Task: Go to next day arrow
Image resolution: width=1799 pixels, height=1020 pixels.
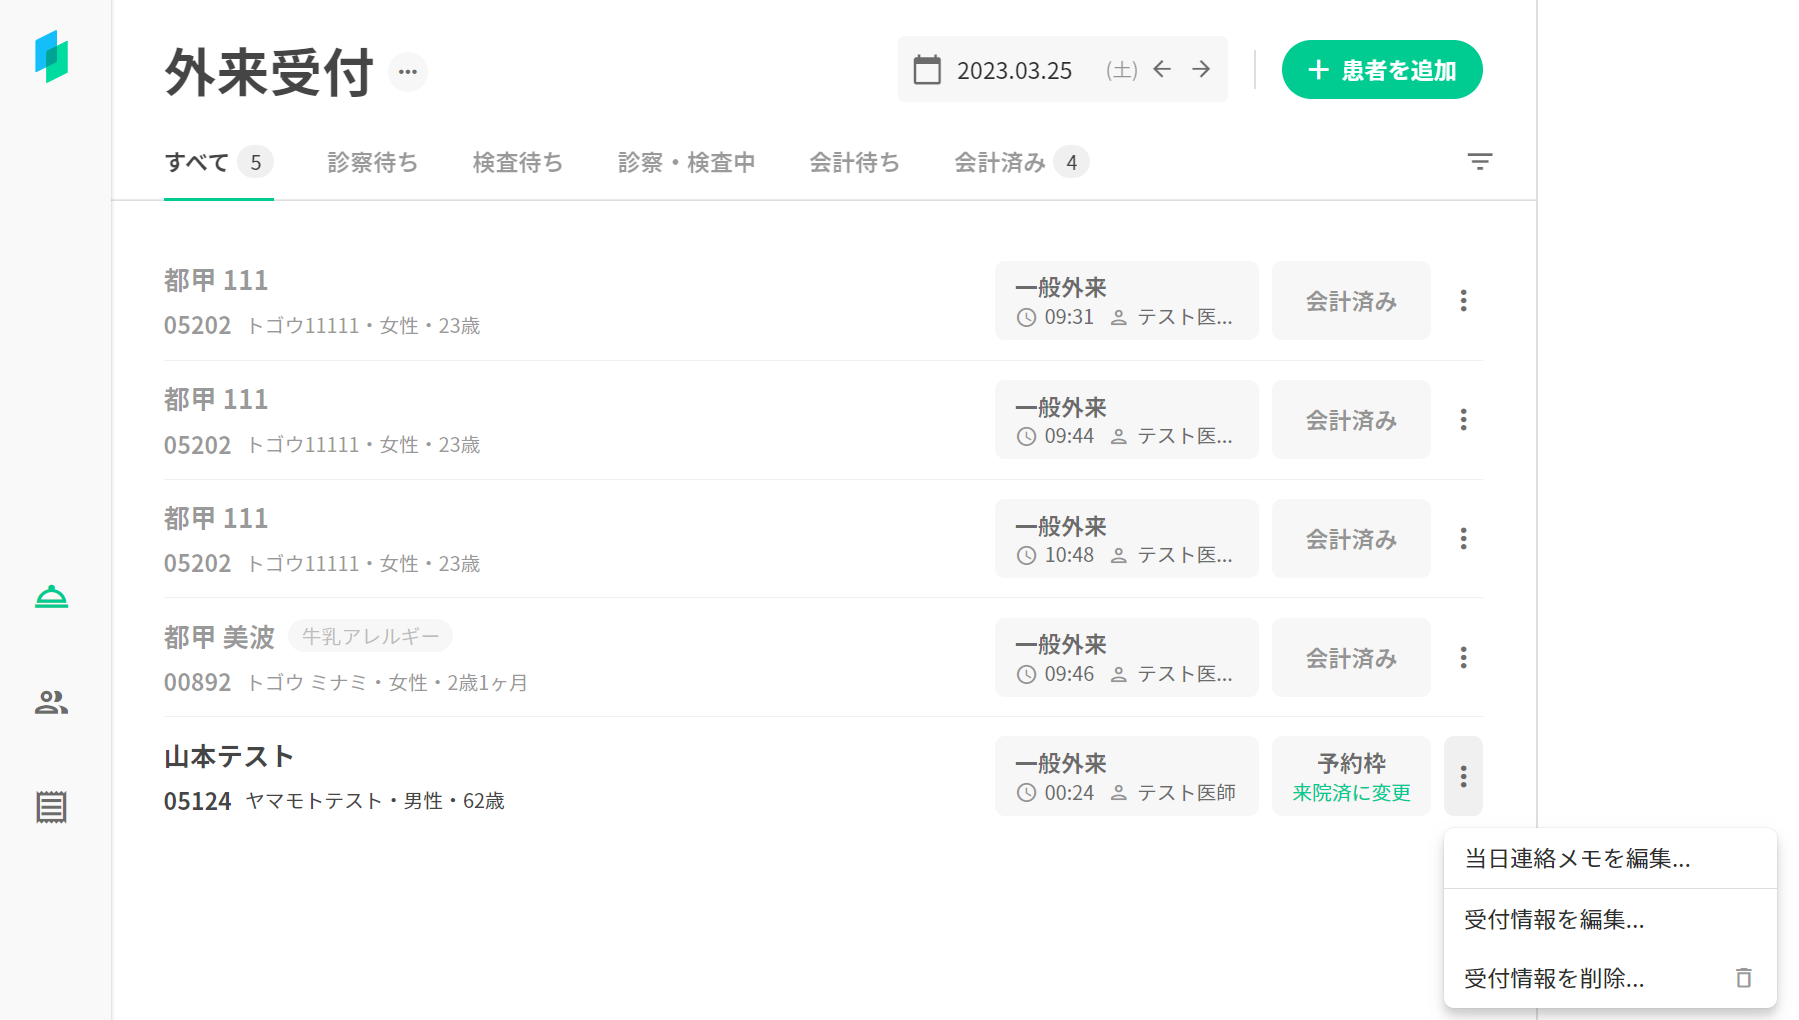Action: 1201,69
